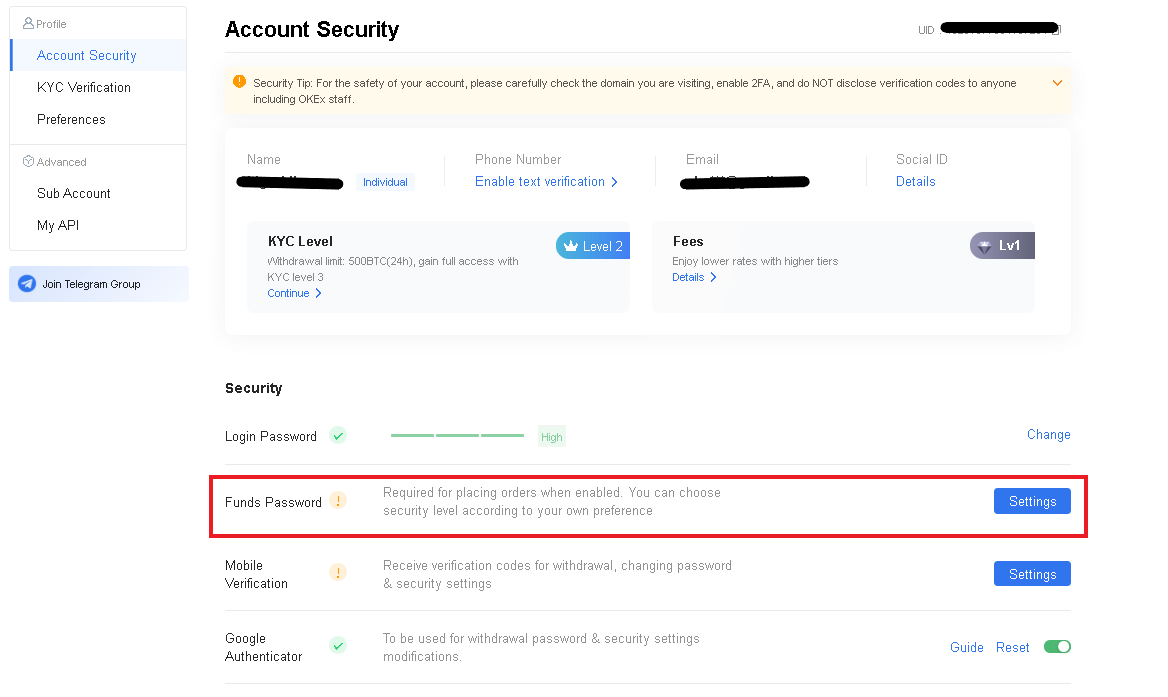Click Change for Login Password
This screenshot has width=1168, height=697.
click(x=1048, y=434)
